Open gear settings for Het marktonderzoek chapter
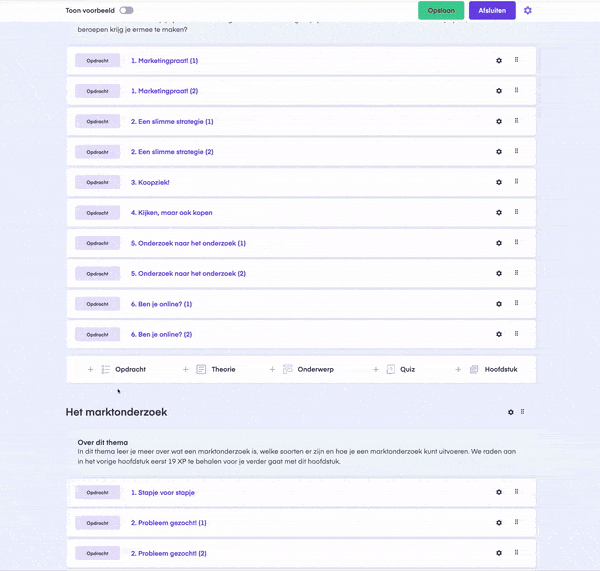The height and width of the screenshot is (571, 600). 510,412
